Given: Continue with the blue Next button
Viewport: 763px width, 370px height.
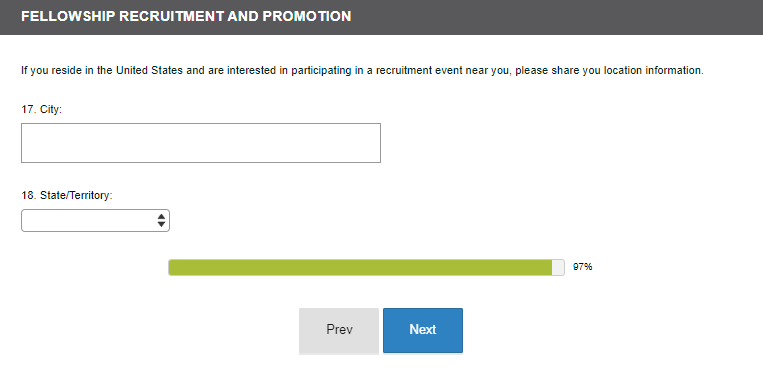Looking at the screenshot, I should pyautogui.click(x=423, y=330).
